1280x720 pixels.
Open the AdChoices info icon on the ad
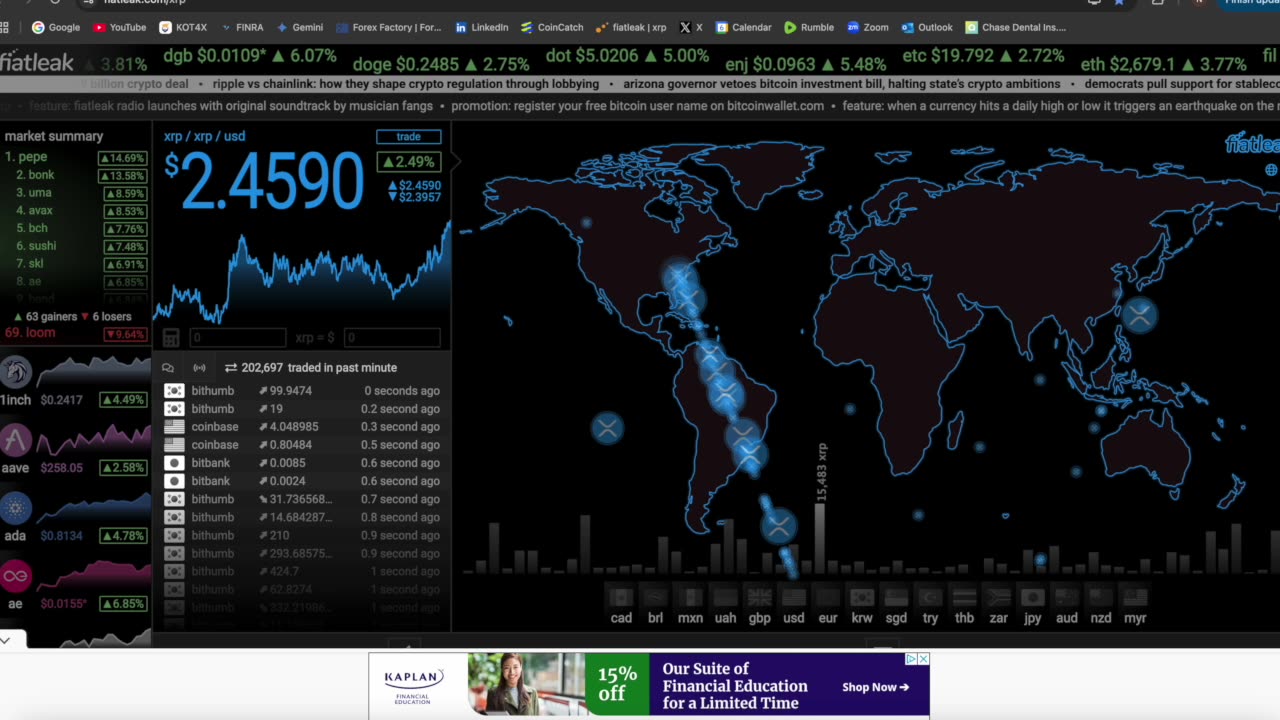coord(911,659)
